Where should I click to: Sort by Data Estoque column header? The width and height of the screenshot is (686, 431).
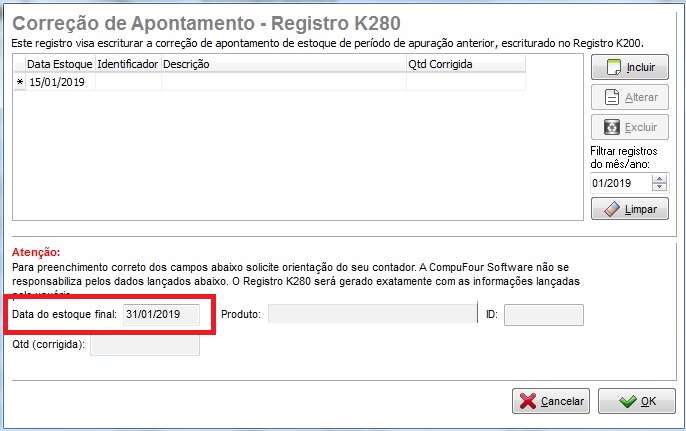tap(60, 64)
